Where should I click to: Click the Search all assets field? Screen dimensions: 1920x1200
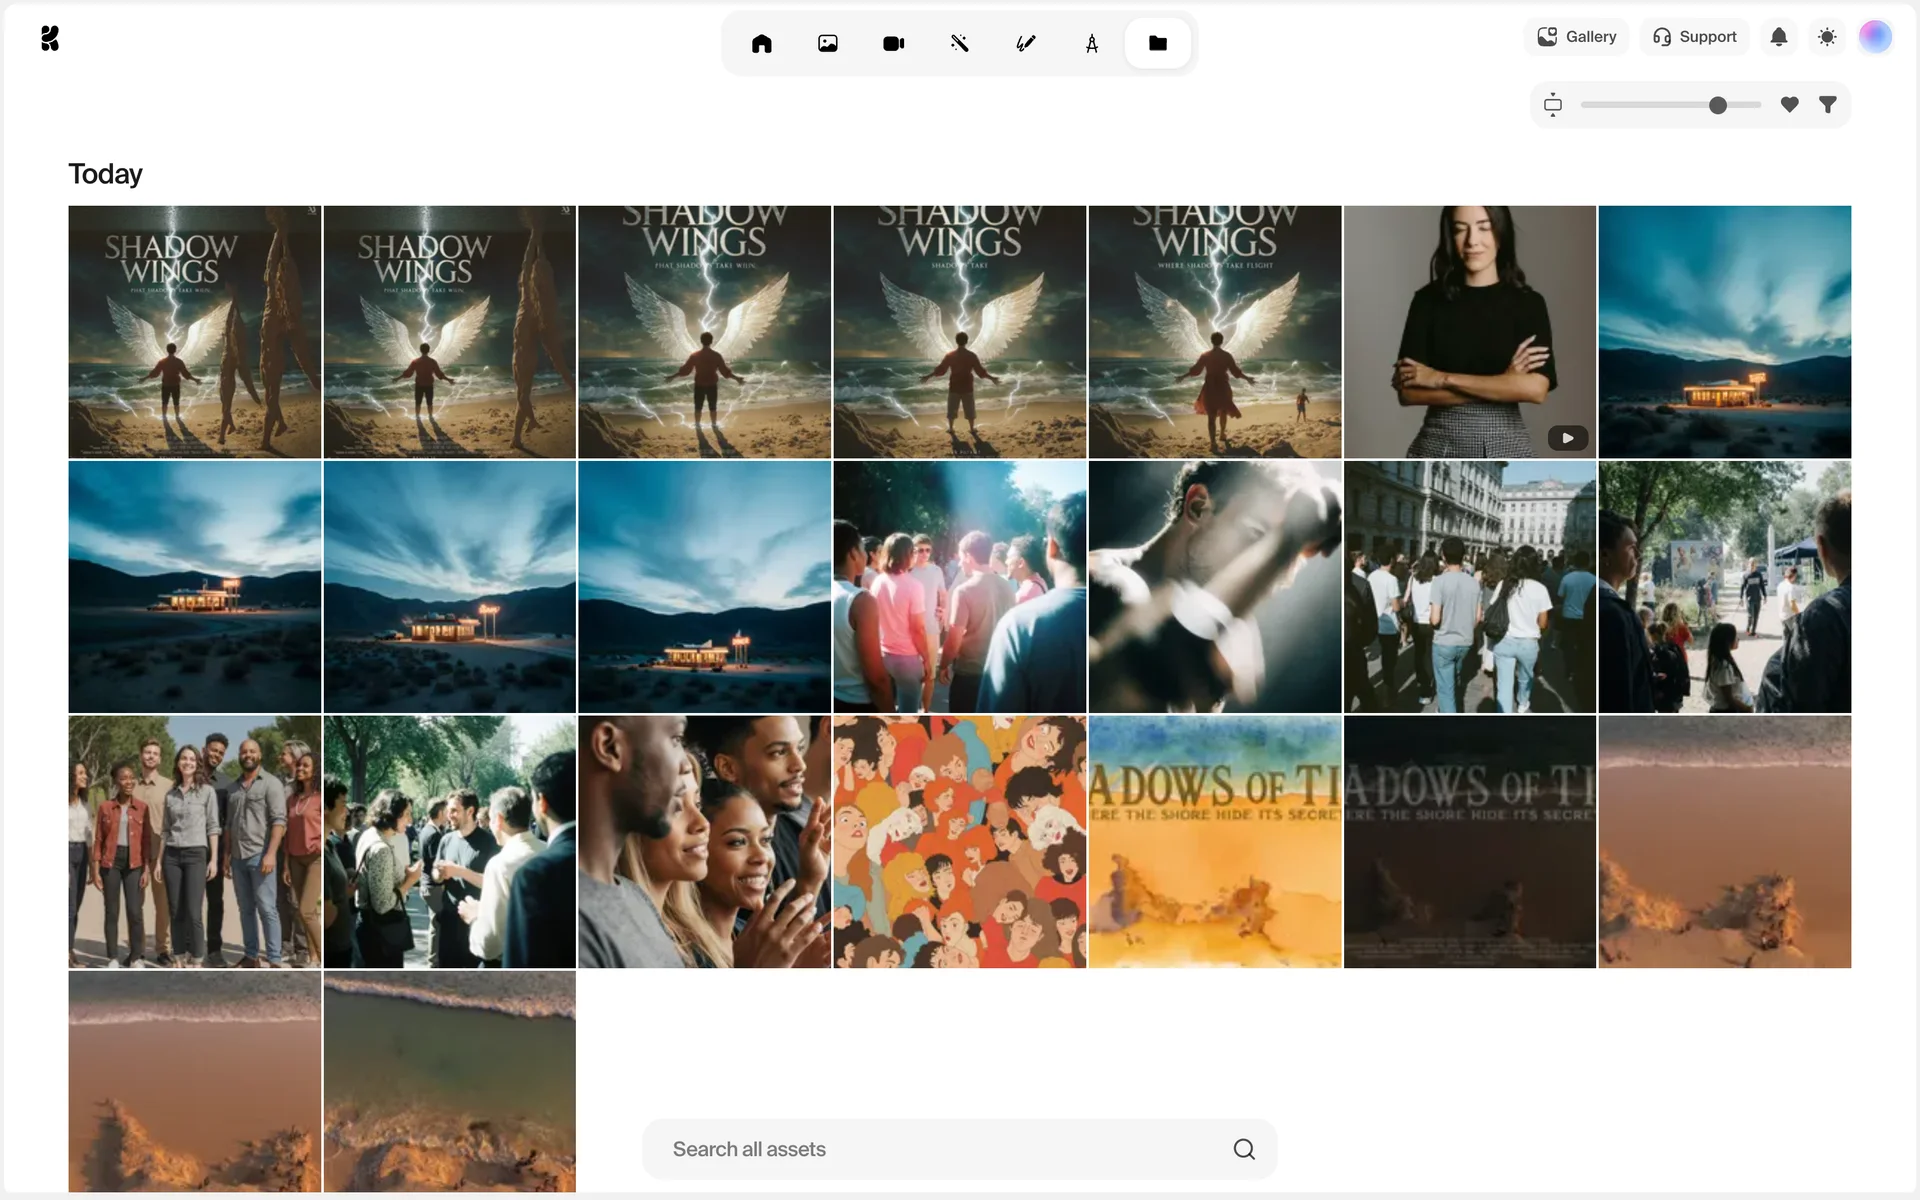tap(940, 1149)
